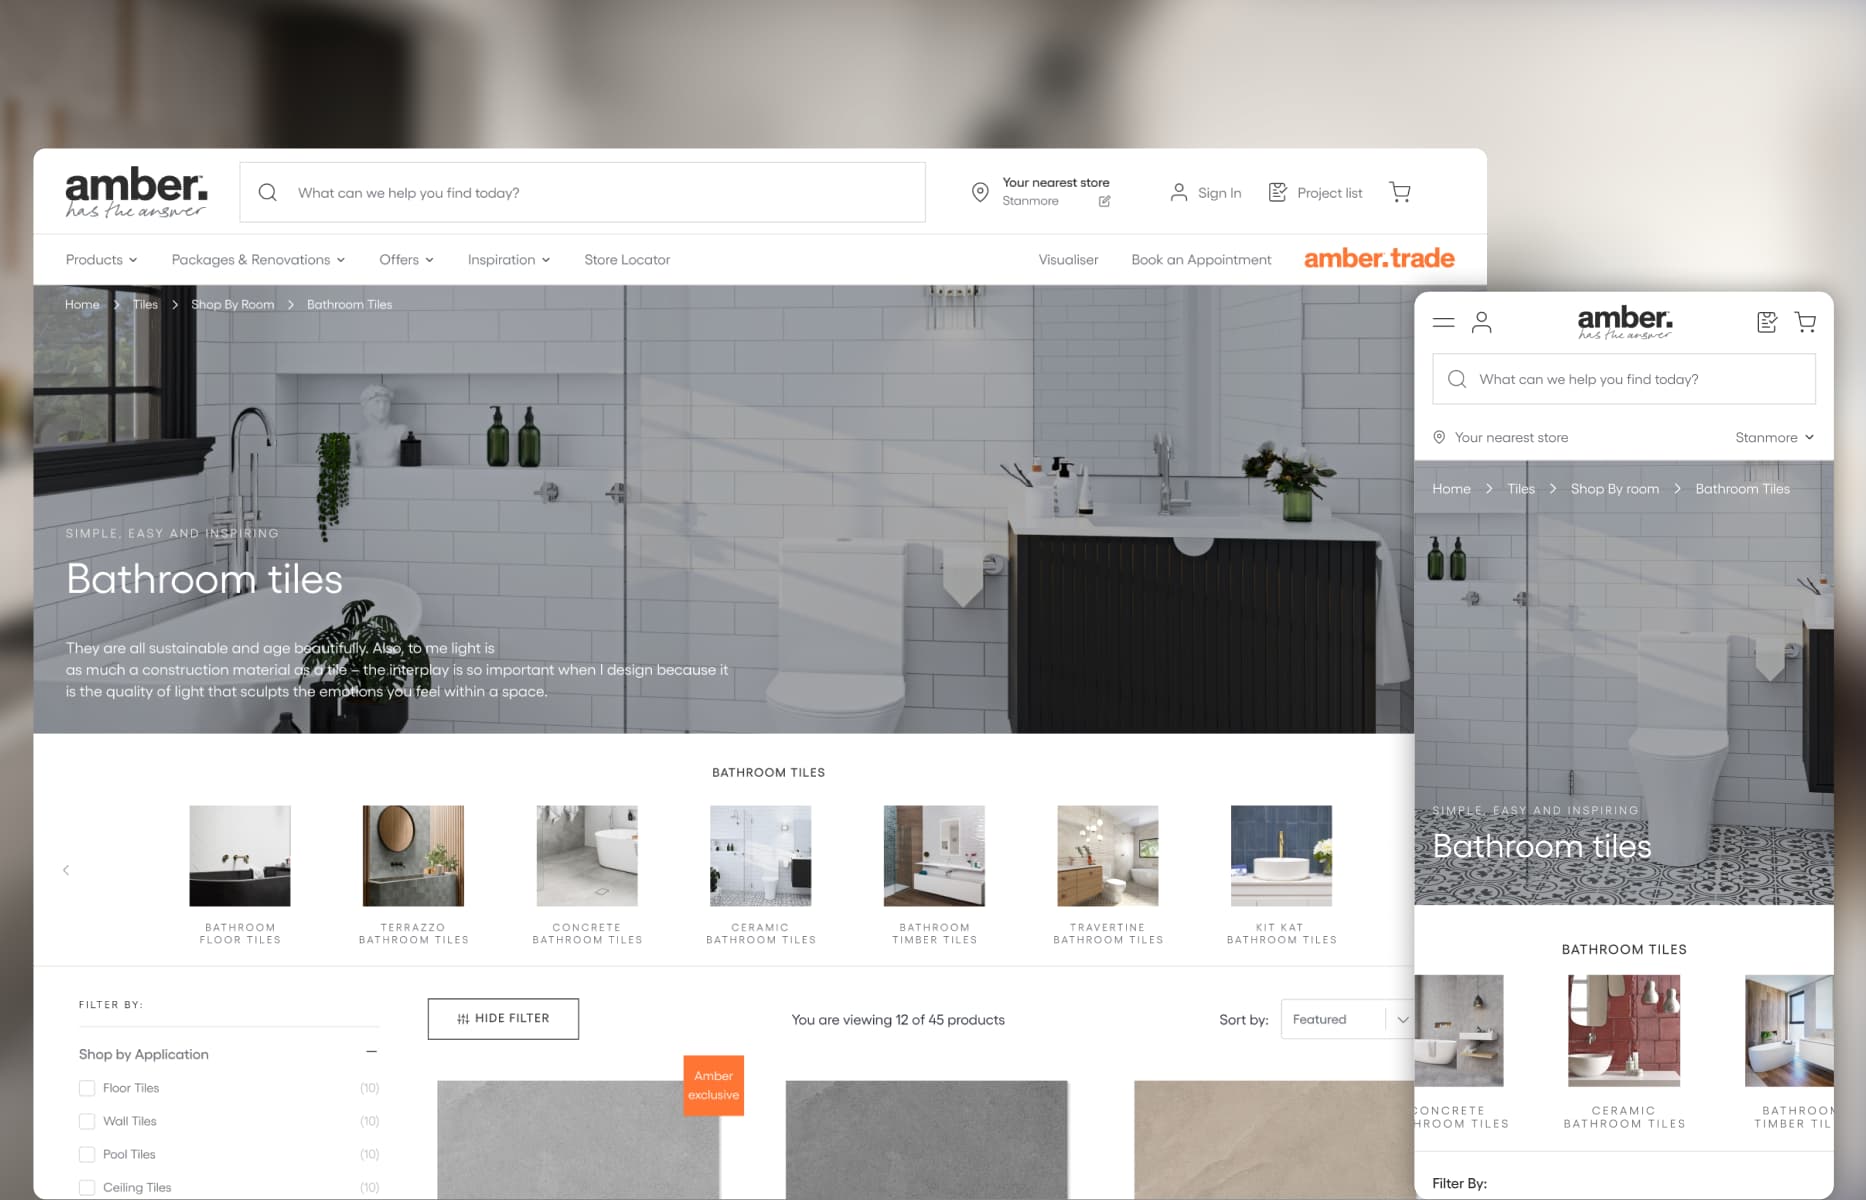Click the edit nearest store pencil icon
1866x1200 pixels.
tap(1104, 201)
